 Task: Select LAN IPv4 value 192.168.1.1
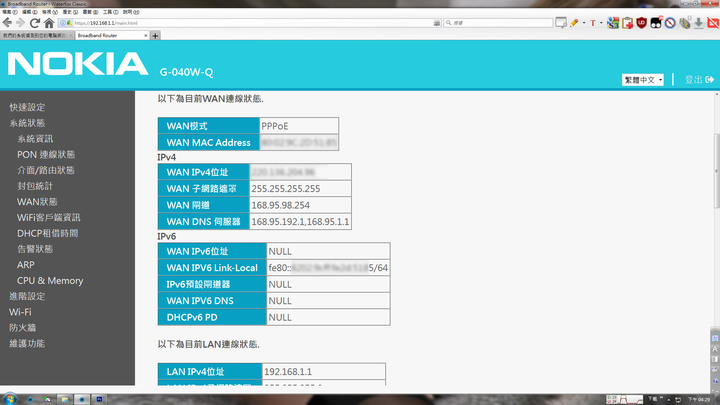coord(288,371)
